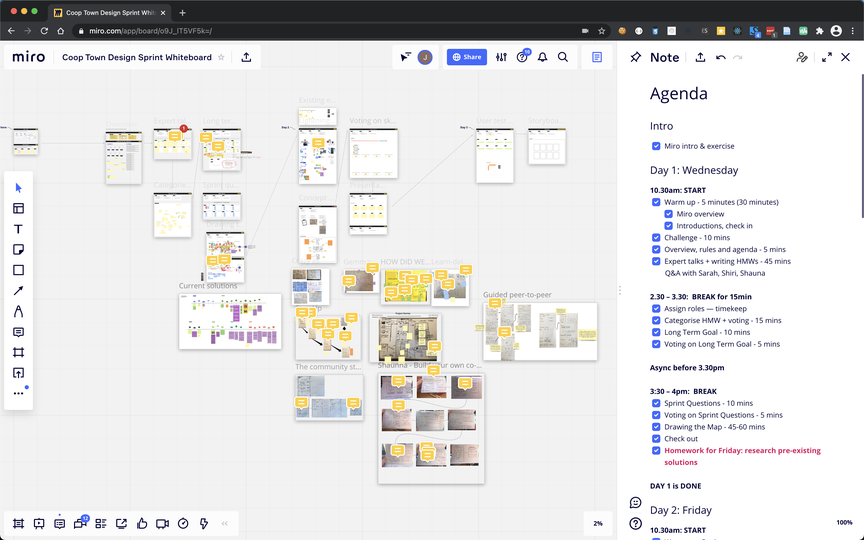864x540 pixels.
Task: Open the 2% zoom level indicator
Action: (x=598, y=523)
